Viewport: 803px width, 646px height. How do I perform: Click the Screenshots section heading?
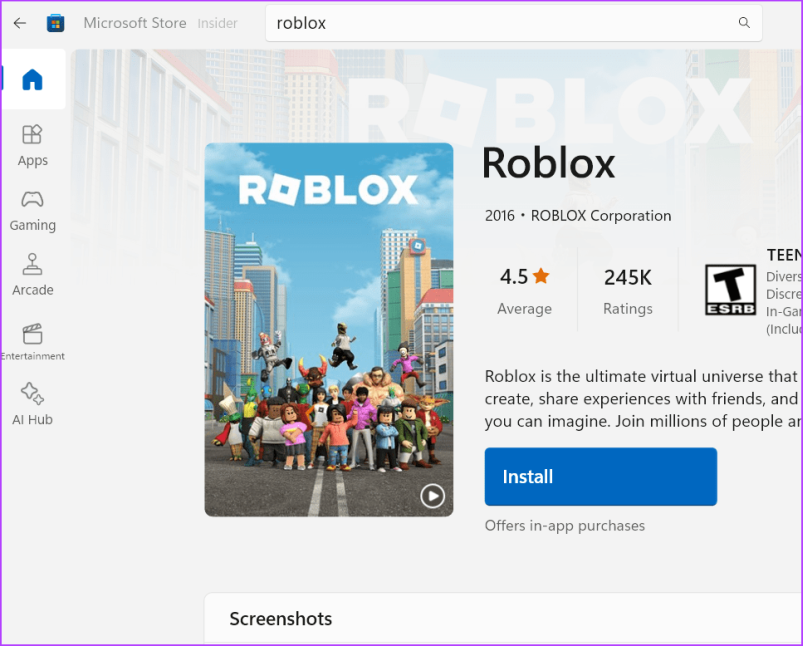pyautogui.click(x=281, y=619)
